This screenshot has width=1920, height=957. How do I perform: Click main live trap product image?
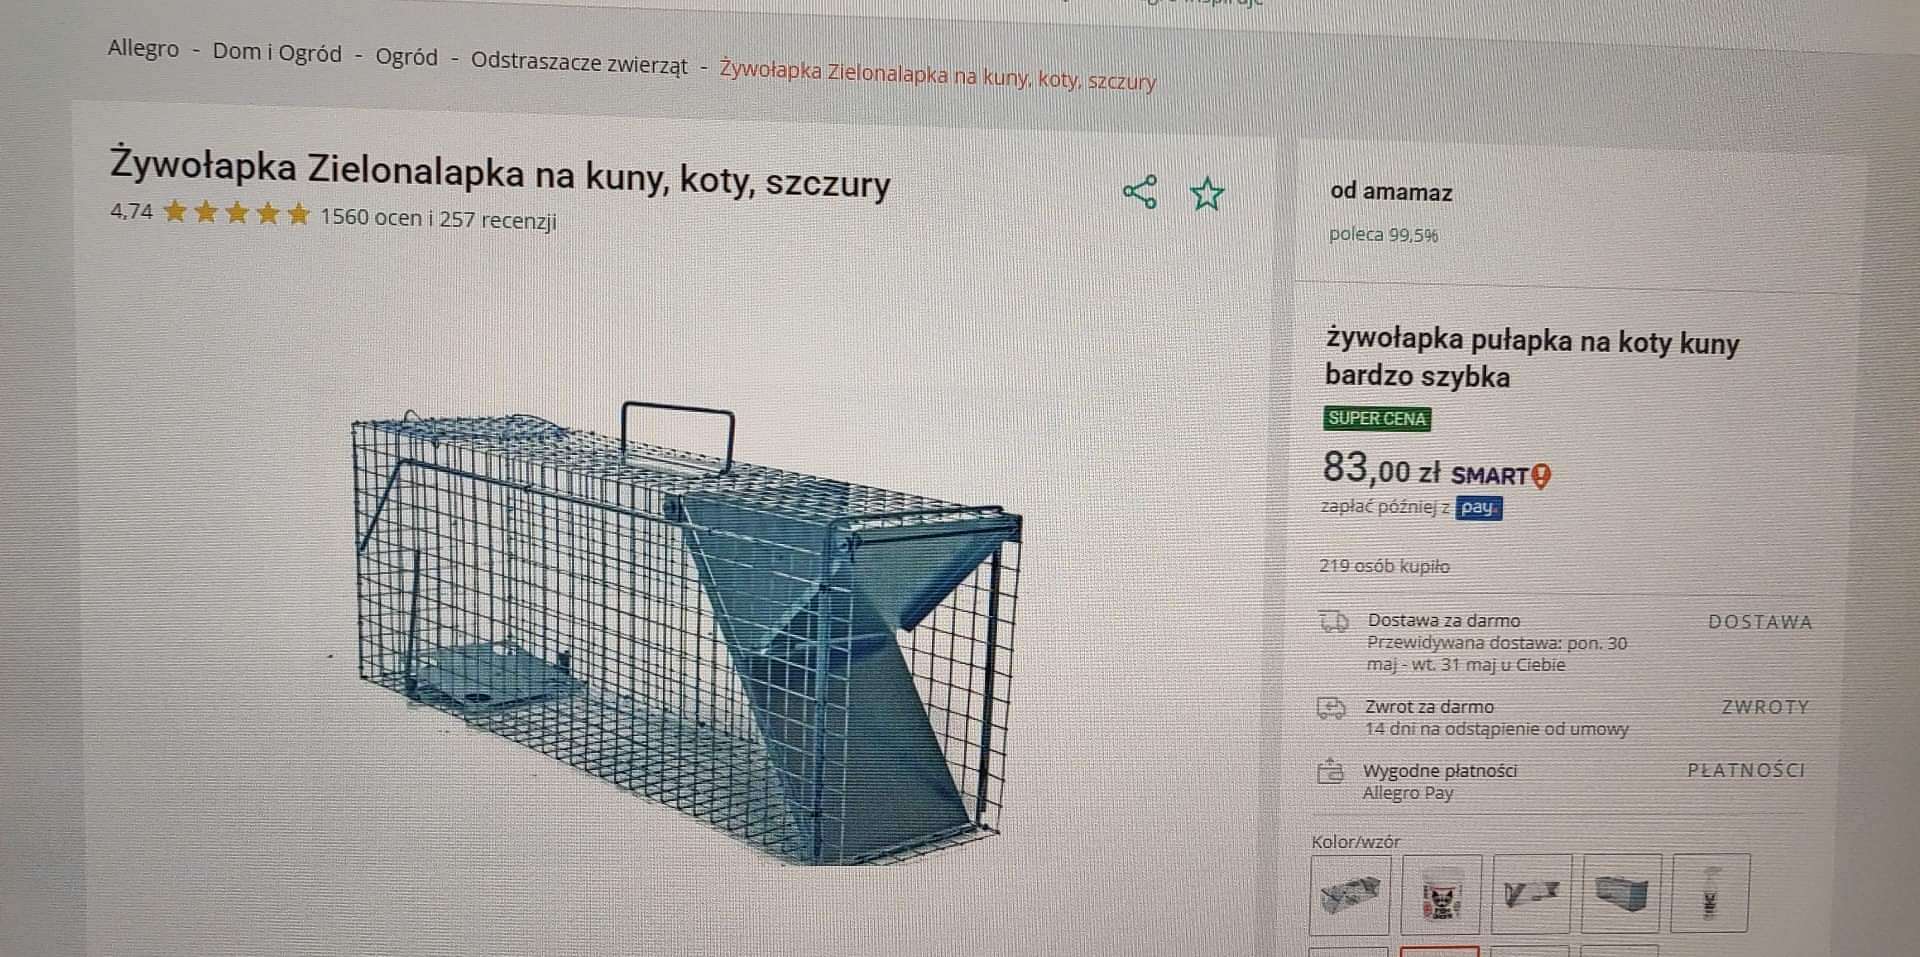click(687, 632)
